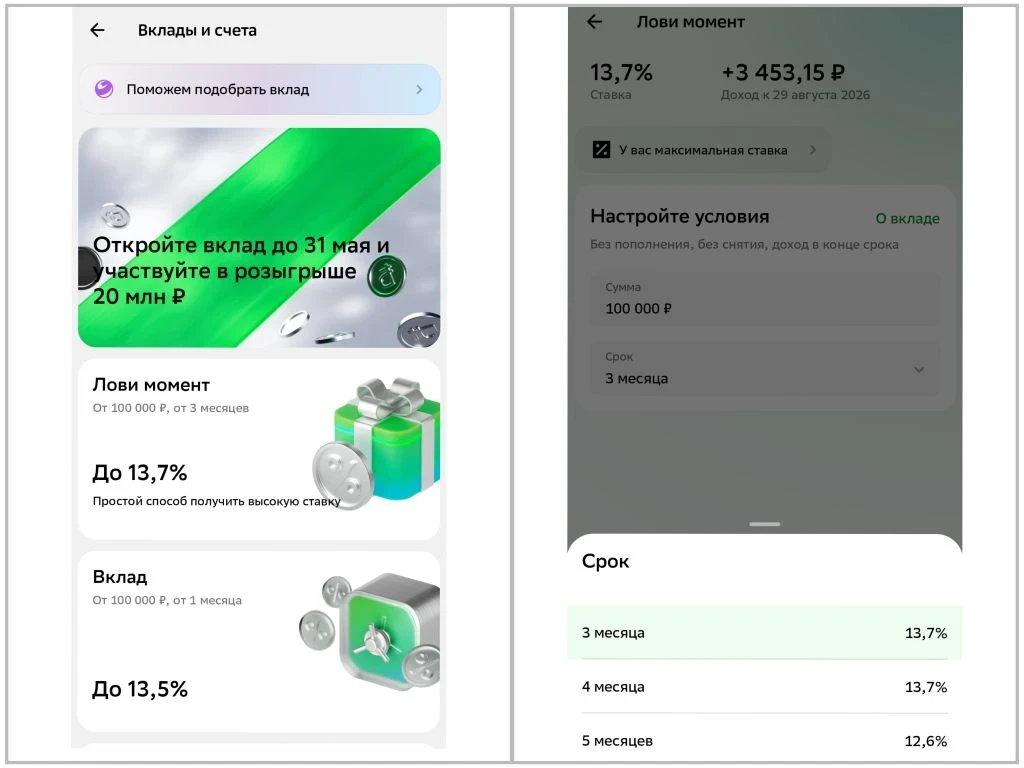The height and width of the screenshot is (768, 1024).
Task: Click the percent icon beside maximum rate
Action: (x=601, y=150)
